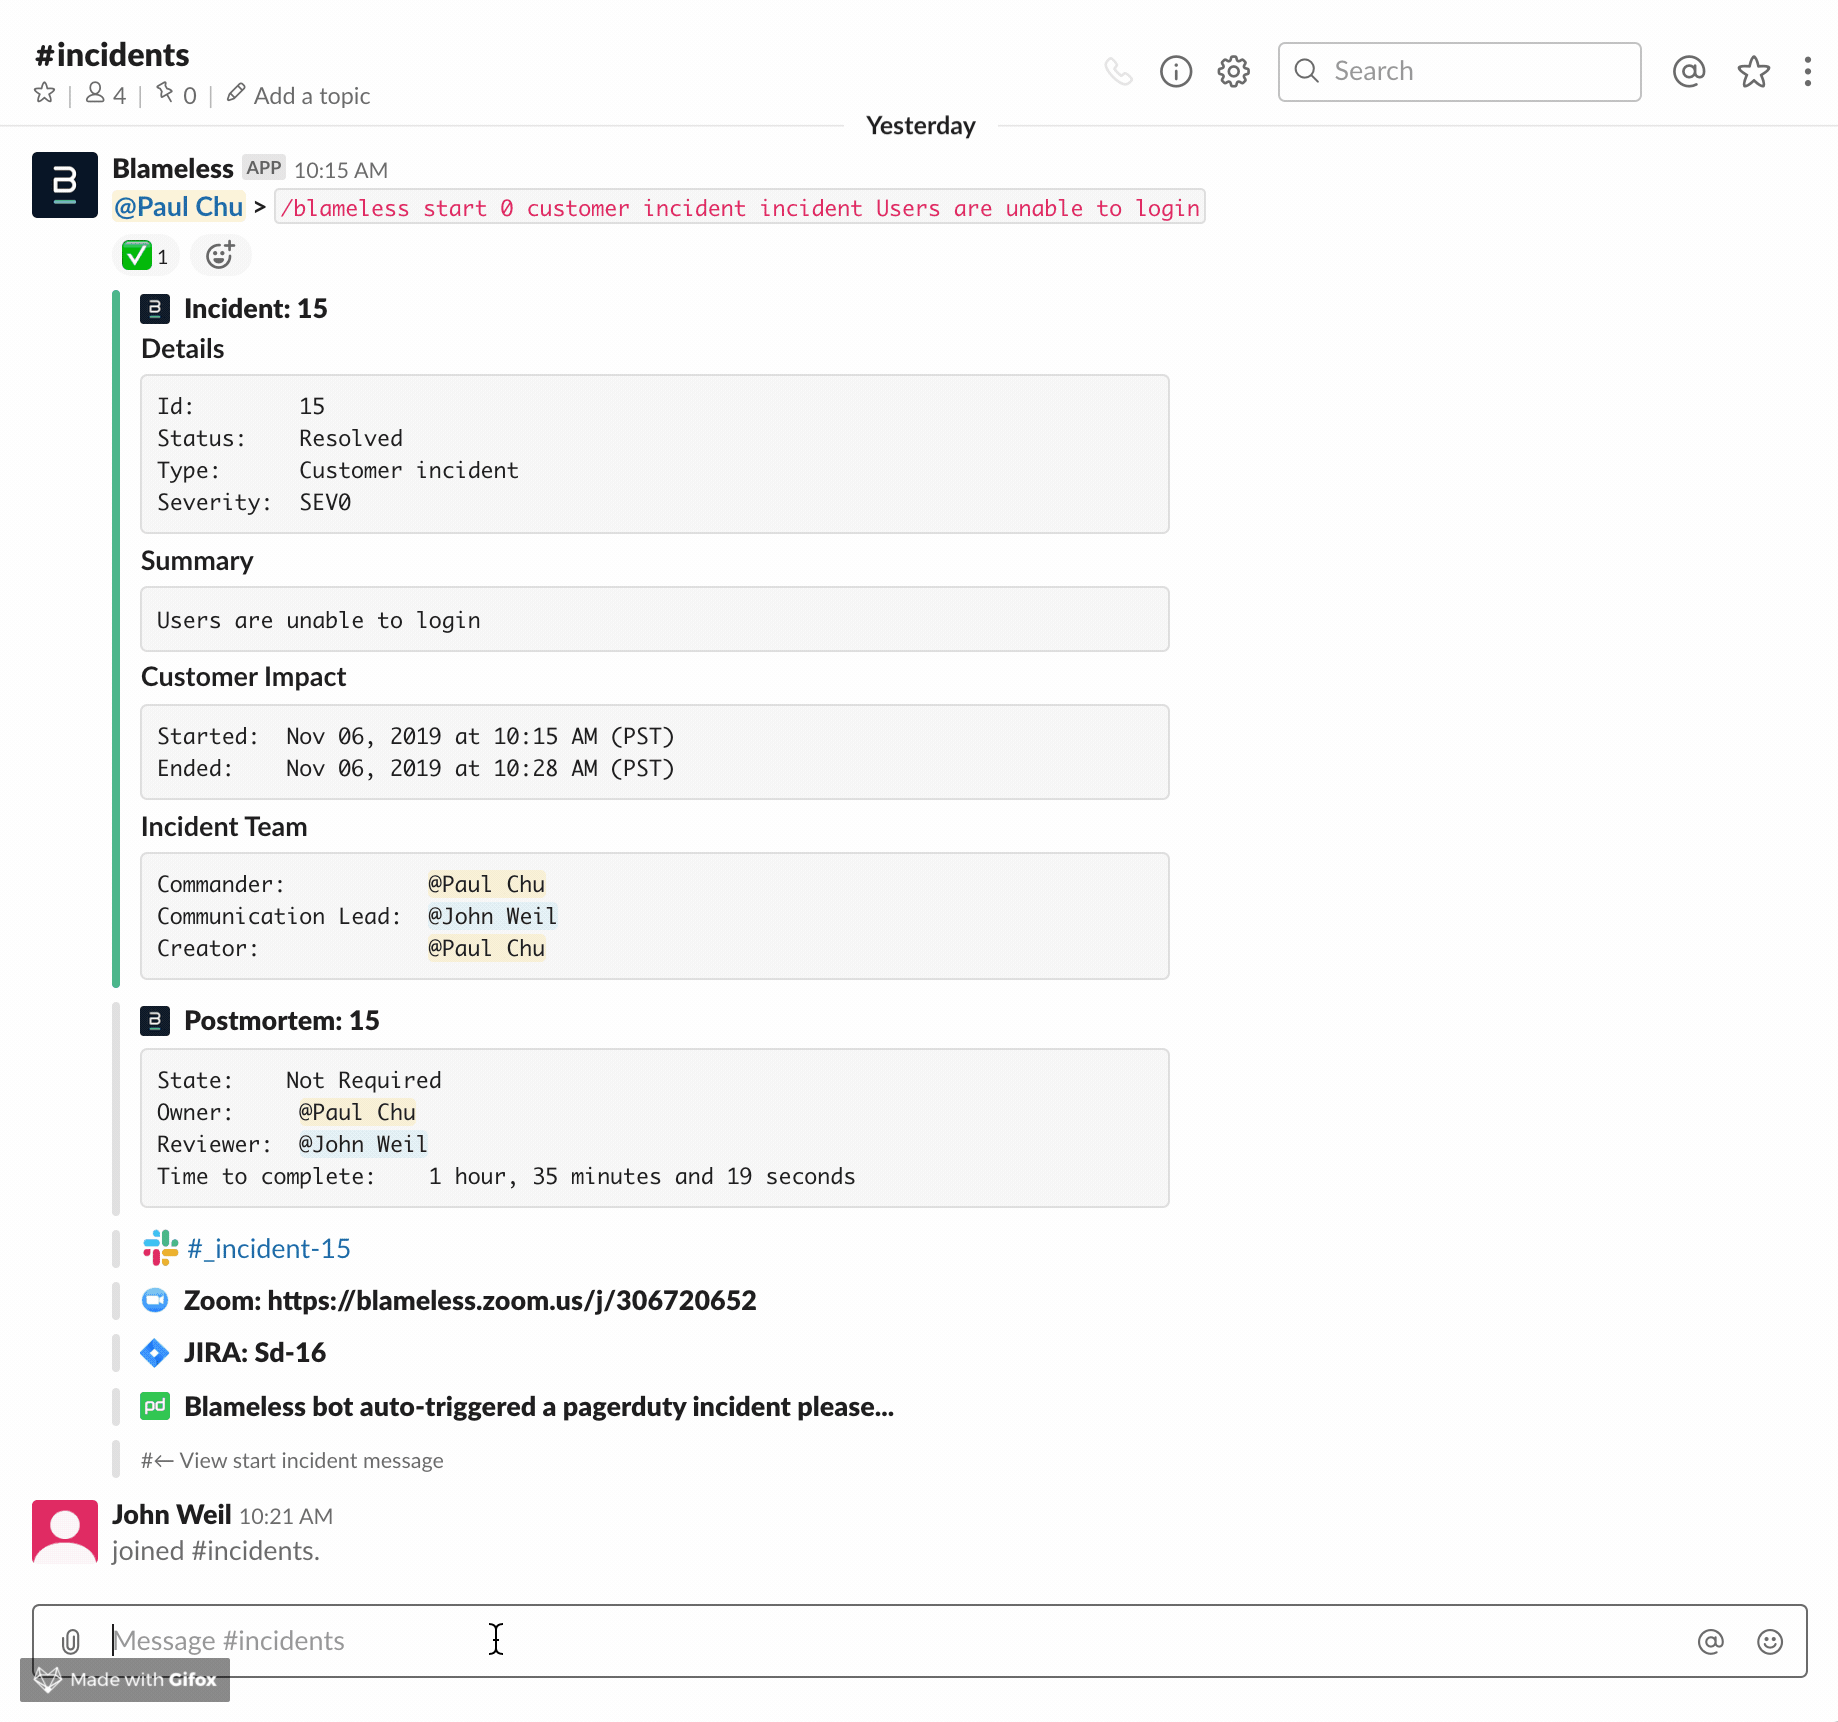This screenshot has width=1838, height=1722.
Task: Open the Postmortem: 15 title
Action: click(x=282, y=1021)
